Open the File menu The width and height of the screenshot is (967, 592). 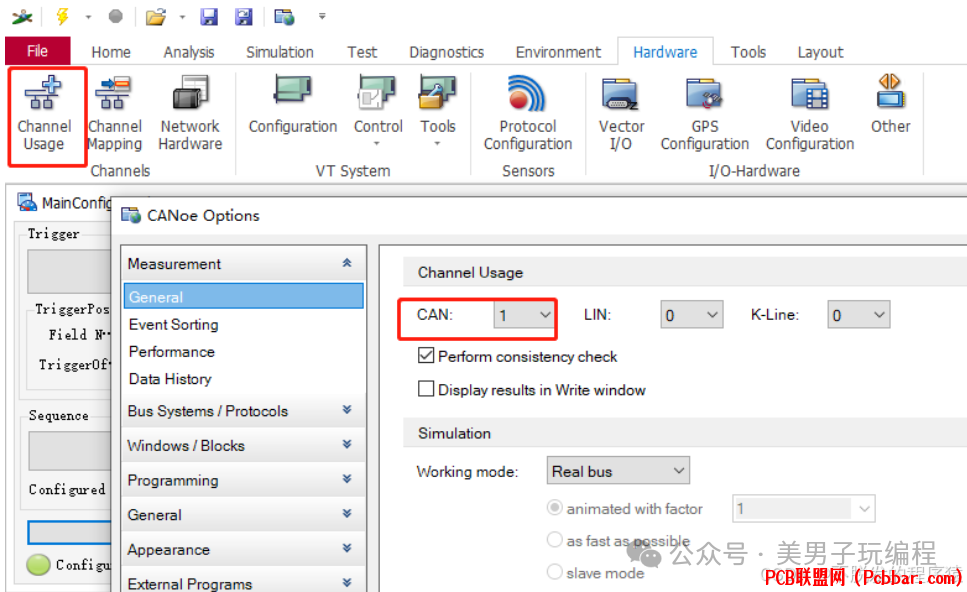point(38,51)
